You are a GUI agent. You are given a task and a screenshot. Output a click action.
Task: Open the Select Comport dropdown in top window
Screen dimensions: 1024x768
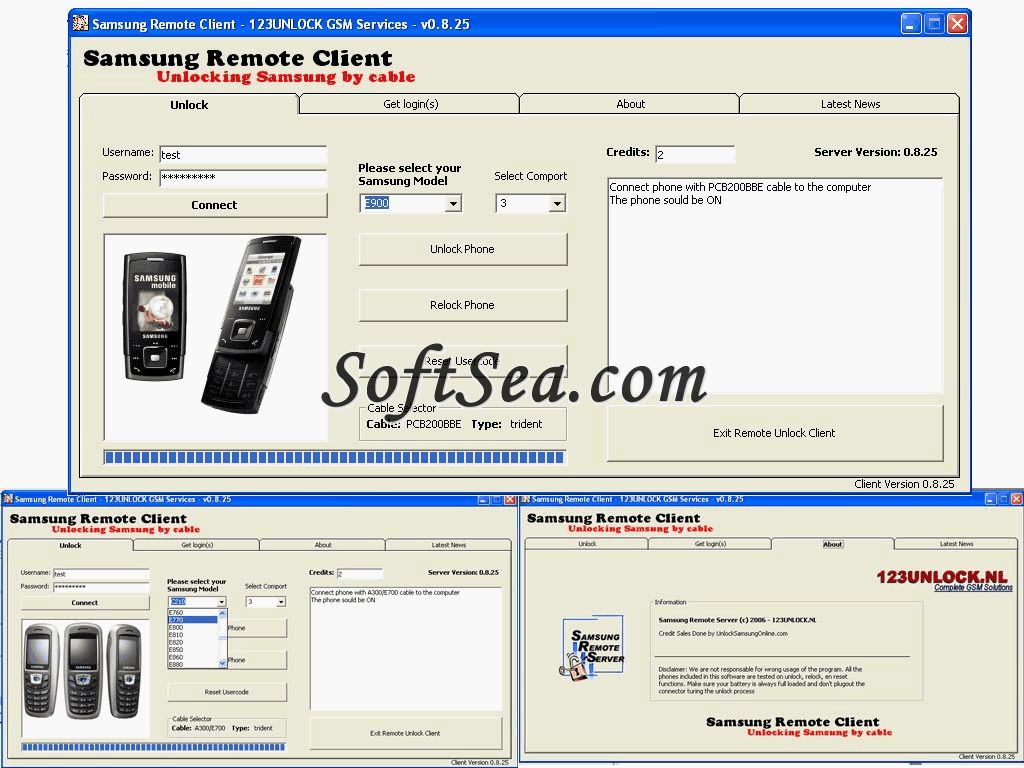[556, 204]
